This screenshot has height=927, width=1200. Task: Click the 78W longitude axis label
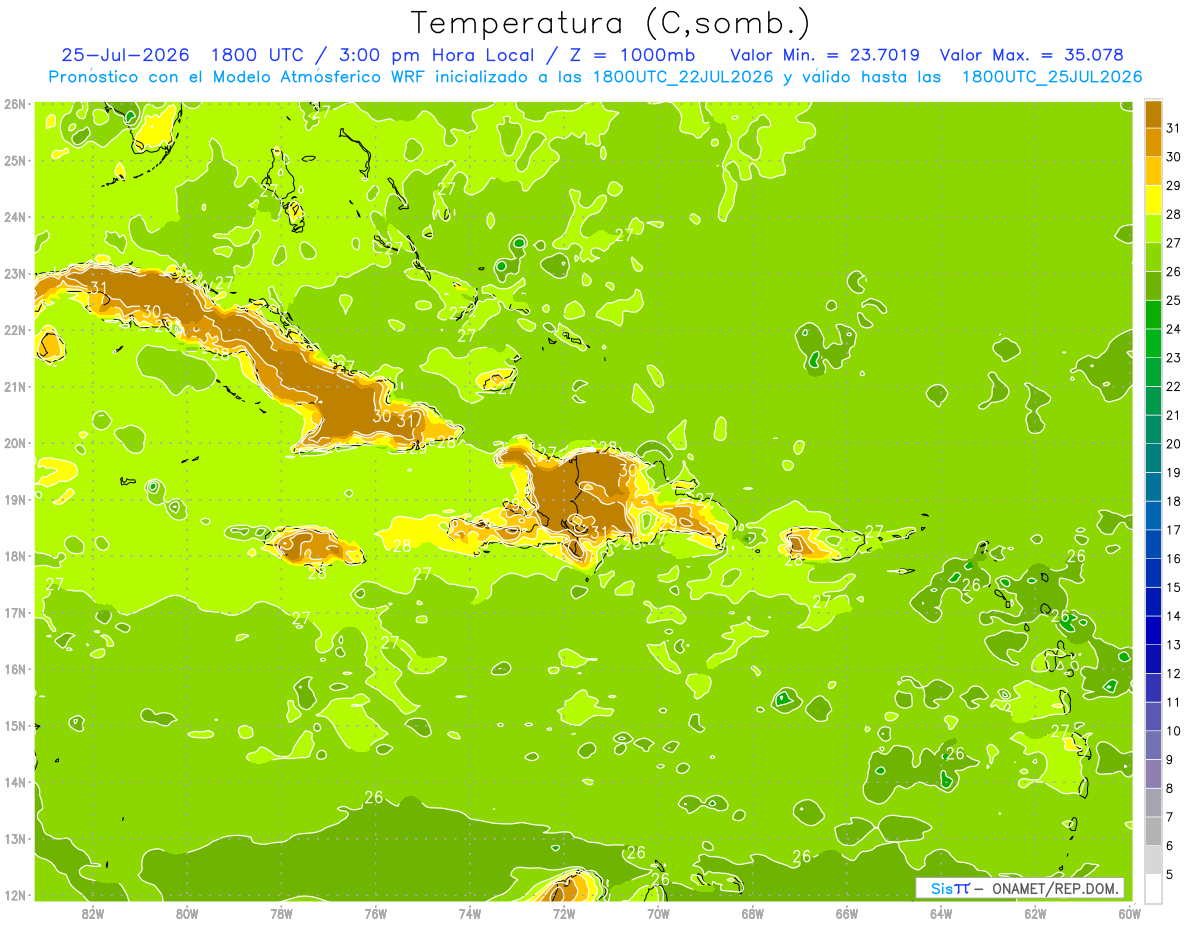coord(281,914)
